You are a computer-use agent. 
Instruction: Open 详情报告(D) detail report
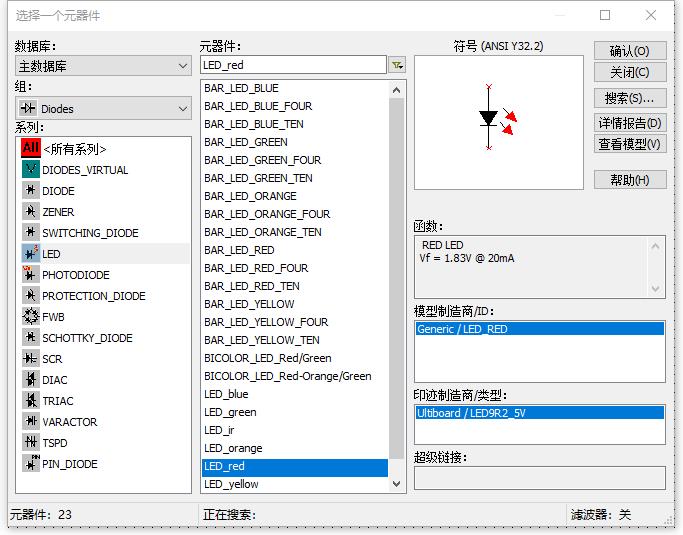(x=630, y=123)
